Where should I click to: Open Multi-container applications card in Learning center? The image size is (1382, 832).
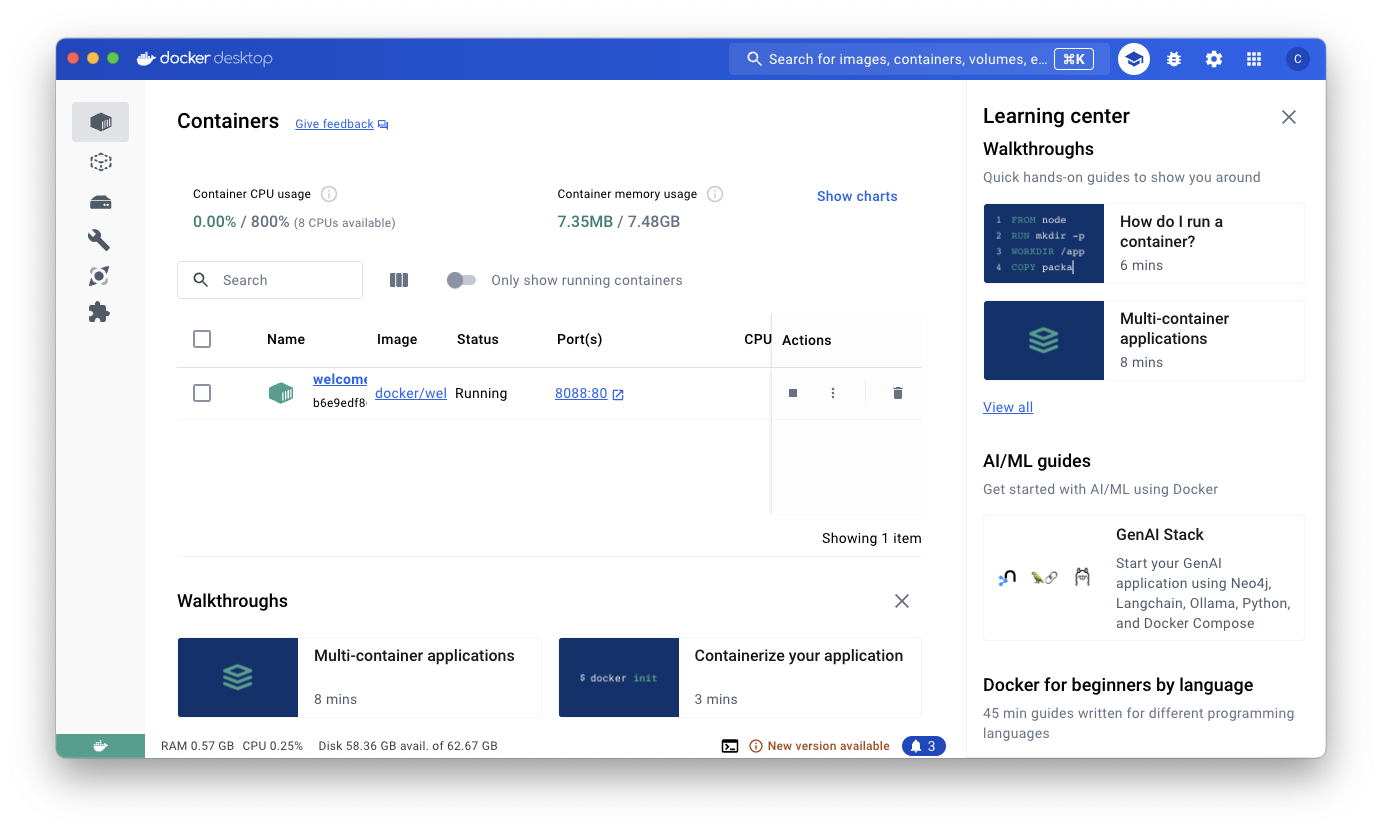1144,340
